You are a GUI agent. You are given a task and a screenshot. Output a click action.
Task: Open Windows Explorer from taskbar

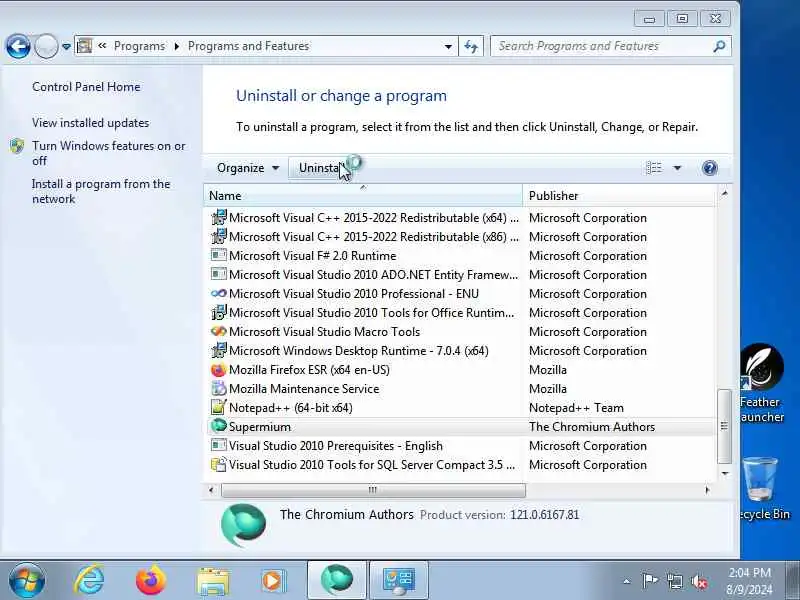point(213,581)
